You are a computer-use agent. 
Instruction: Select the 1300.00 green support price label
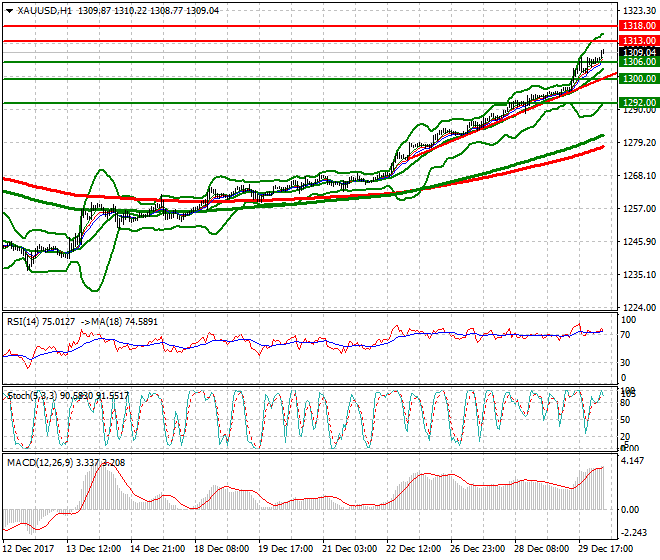639,79
